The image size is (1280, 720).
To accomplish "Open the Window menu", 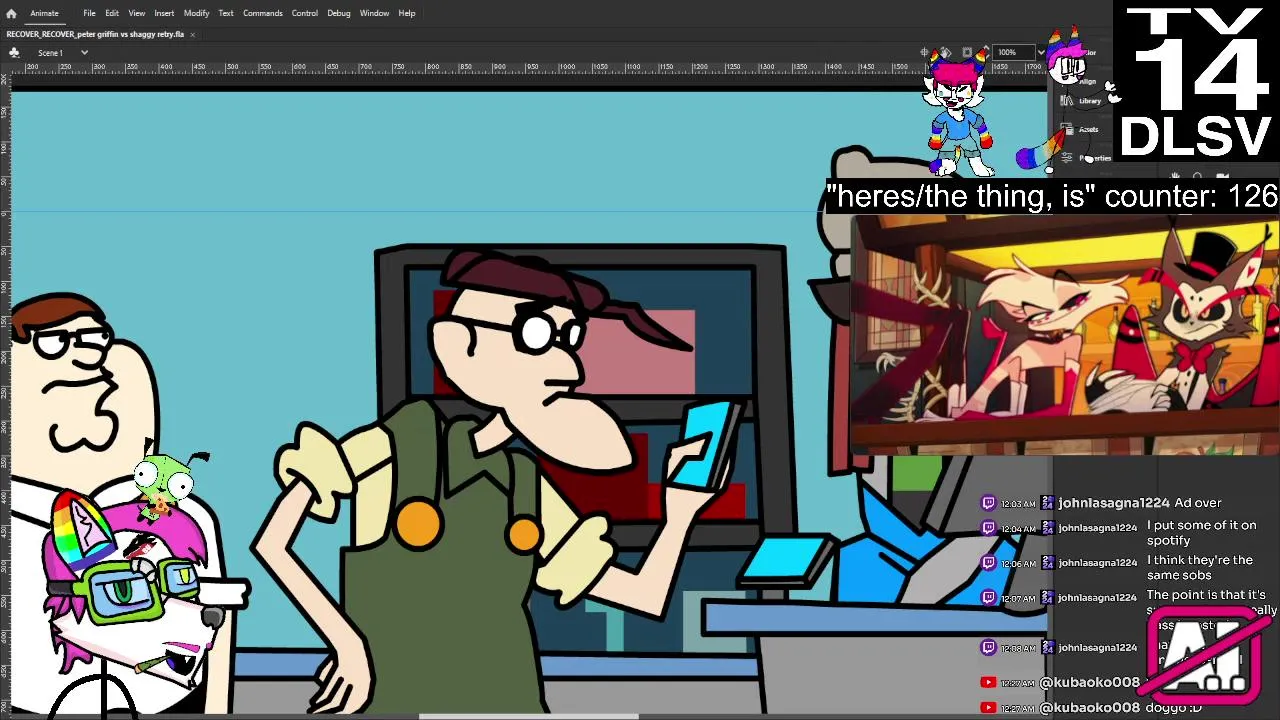I will tap(375, 13).
